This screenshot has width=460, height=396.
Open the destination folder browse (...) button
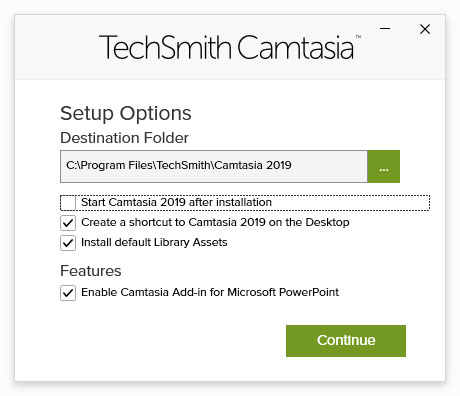[x=384, y=166]
